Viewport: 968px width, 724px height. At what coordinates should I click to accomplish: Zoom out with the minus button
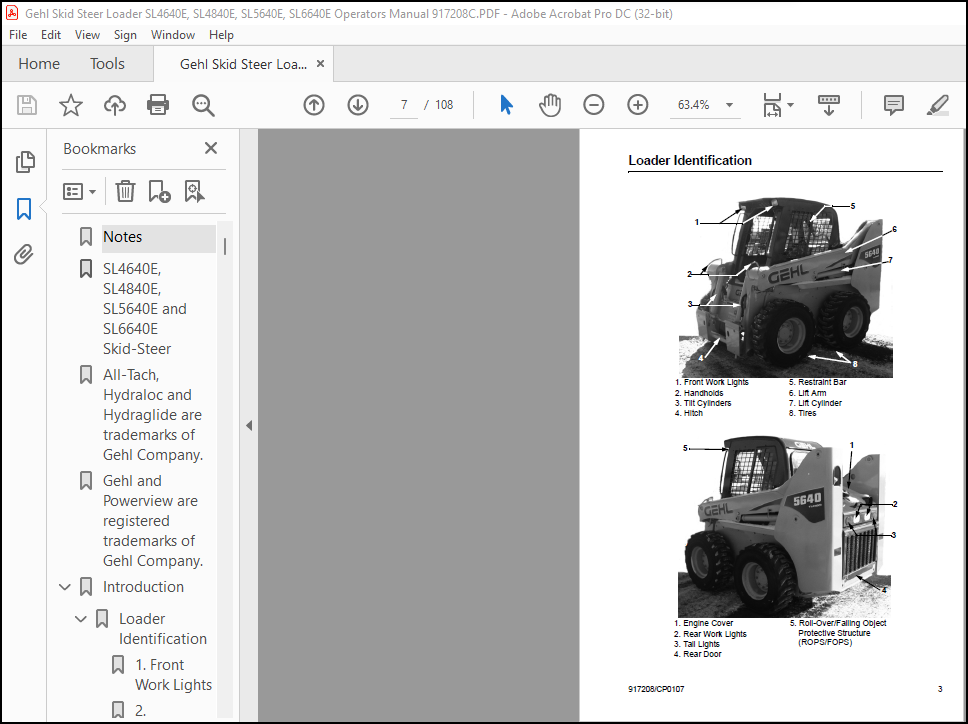click(593, 105)
